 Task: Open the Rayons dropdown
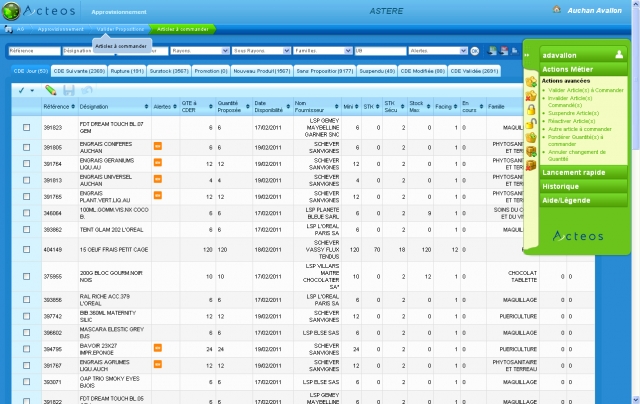[x=200, y=51]
